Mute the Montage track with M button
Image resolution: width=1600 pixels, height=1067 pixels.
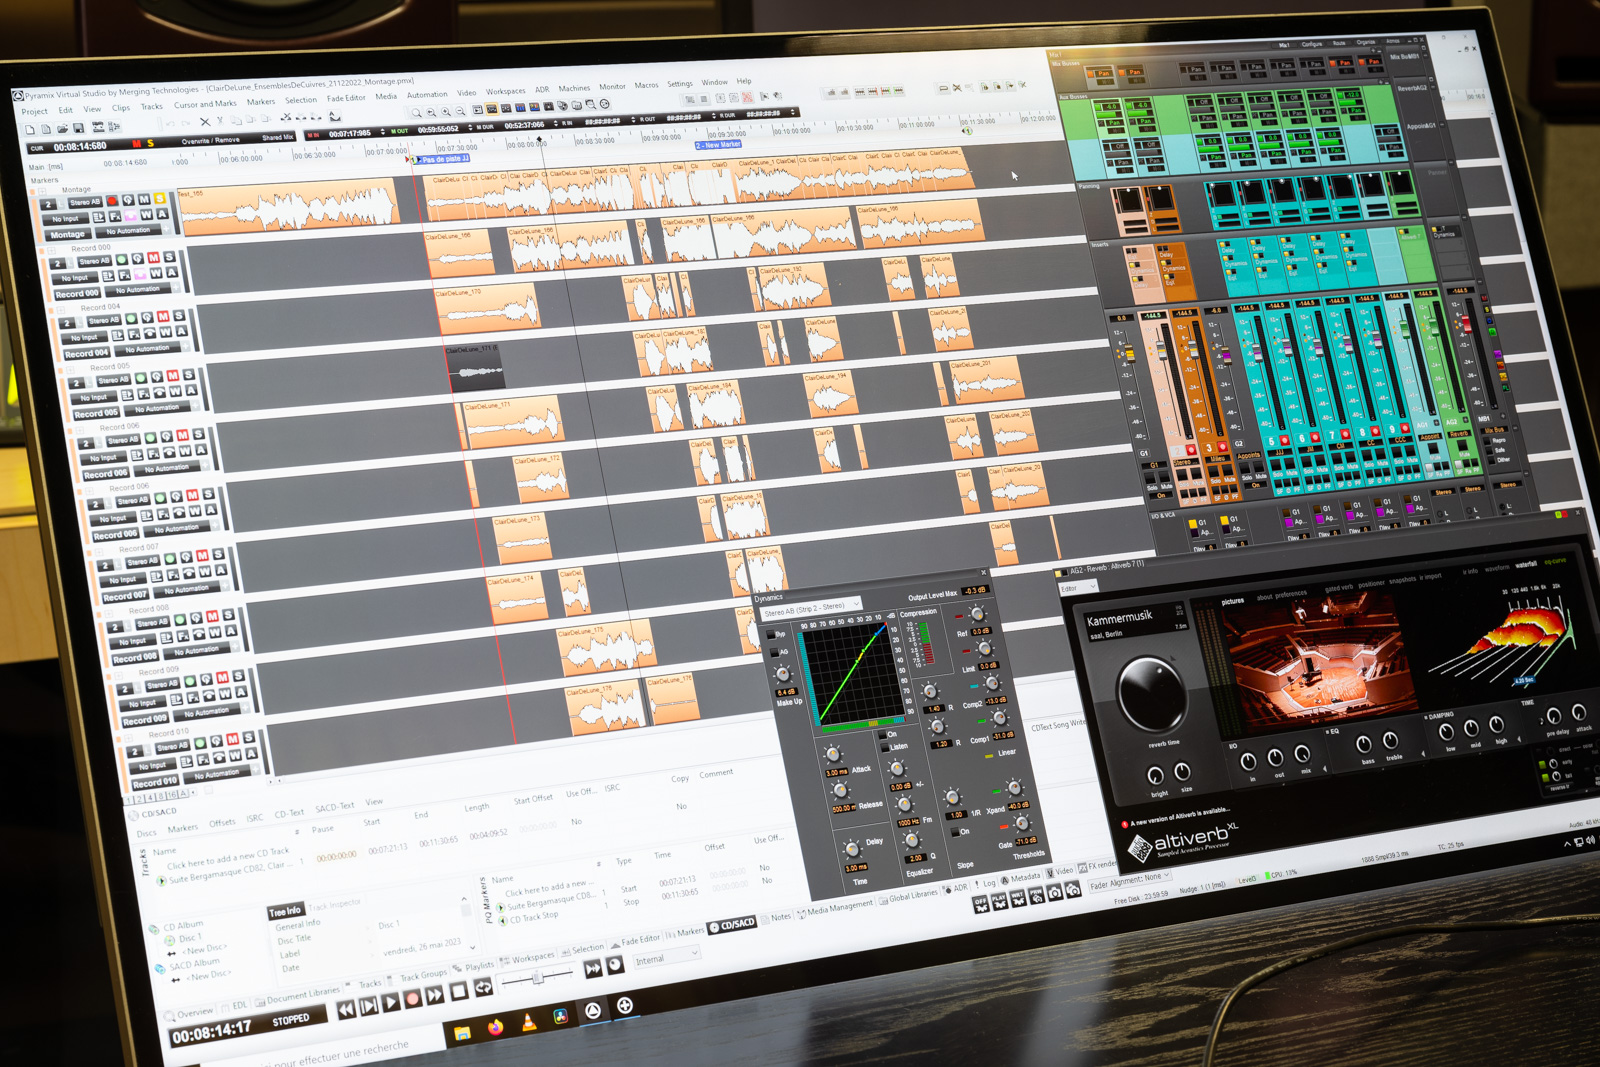pyautogui.click(x=144, y=200)
